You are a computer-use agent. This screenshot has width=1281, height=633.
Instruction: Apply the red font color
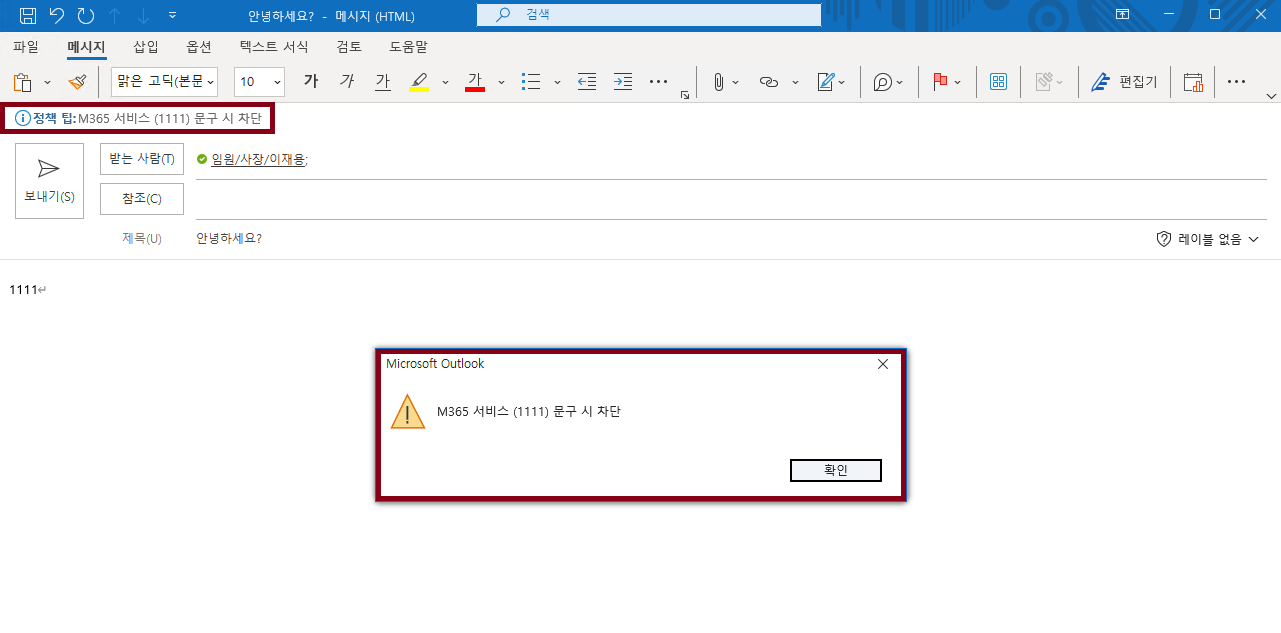click(x=475, y=82)
